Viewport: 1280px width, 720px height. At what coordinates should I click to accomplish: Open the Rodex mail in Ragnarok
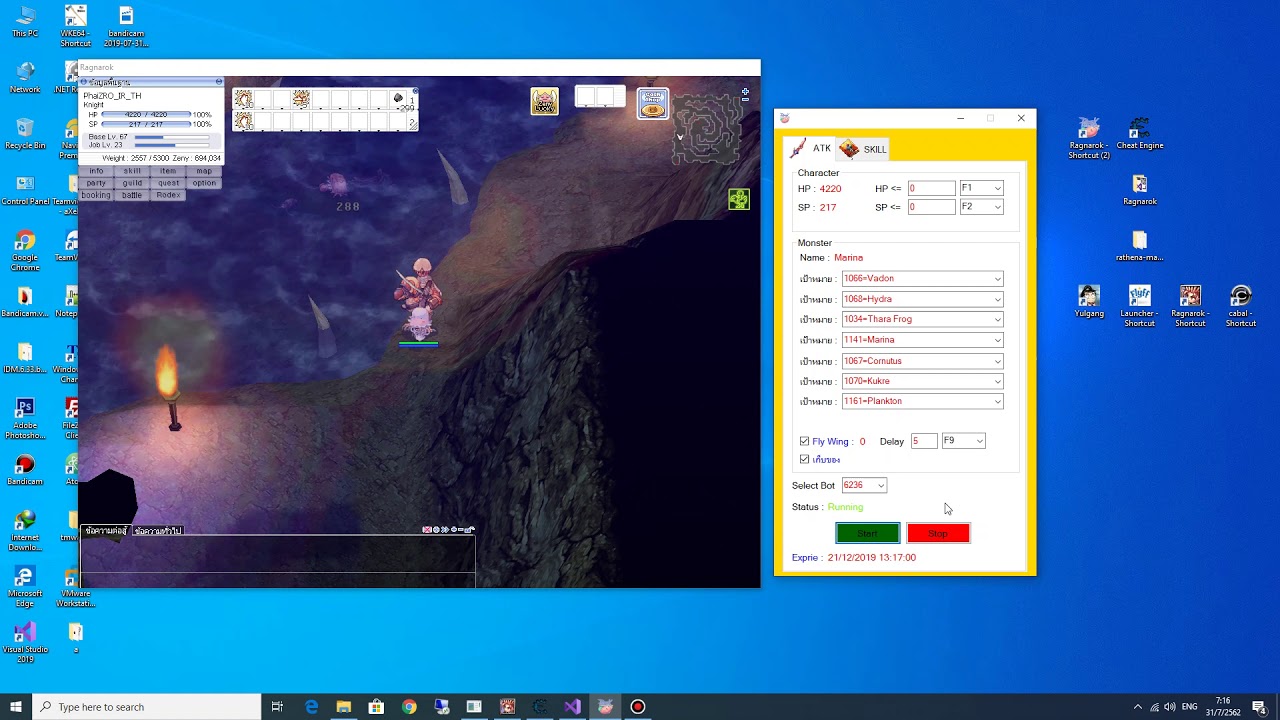168,195
